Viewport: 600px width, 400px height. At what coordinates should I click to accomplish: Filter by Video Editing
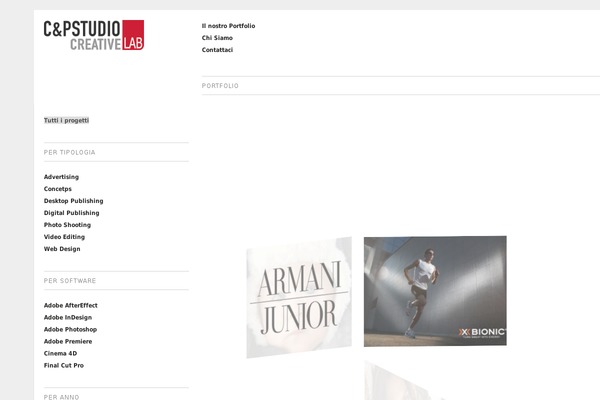(x=64, y=237)
